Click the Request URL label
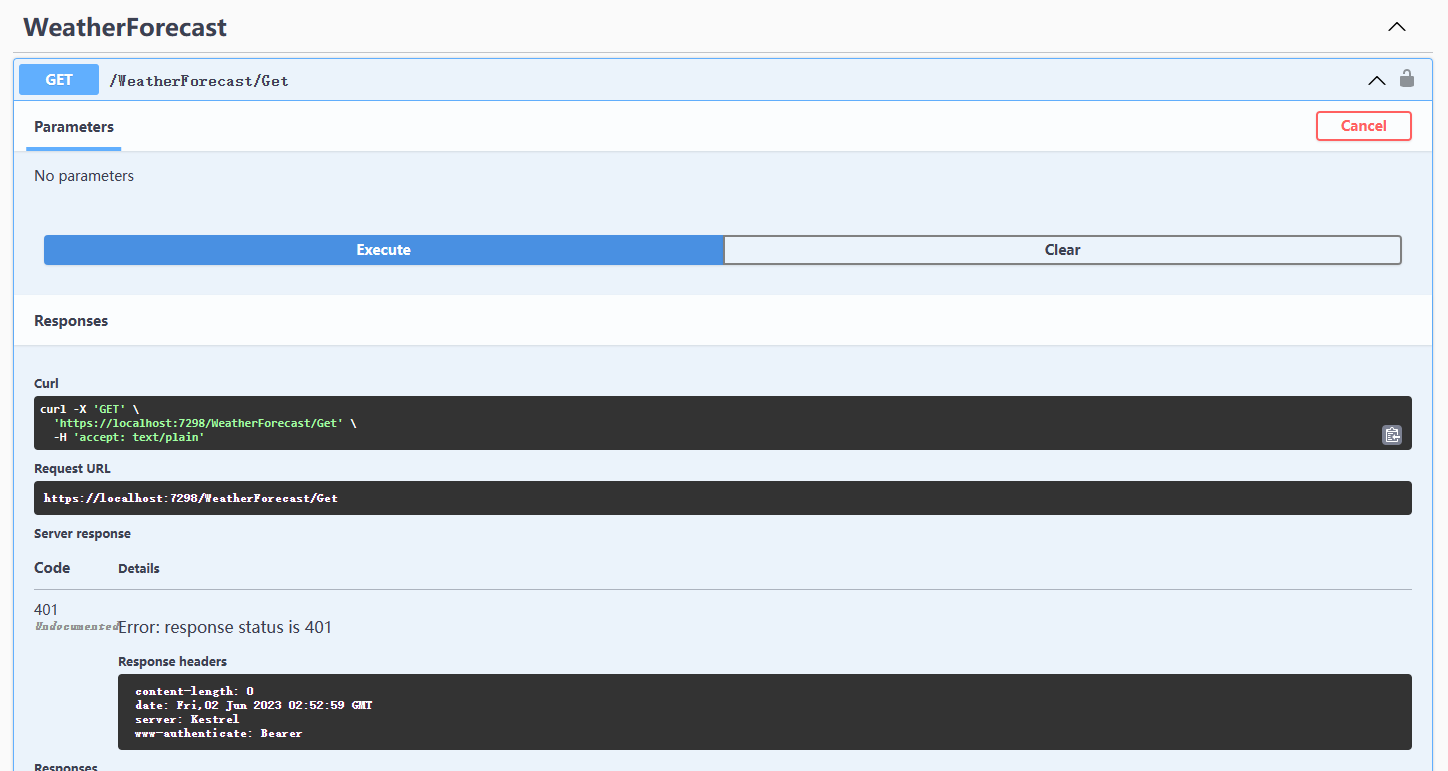 point(72,469)
